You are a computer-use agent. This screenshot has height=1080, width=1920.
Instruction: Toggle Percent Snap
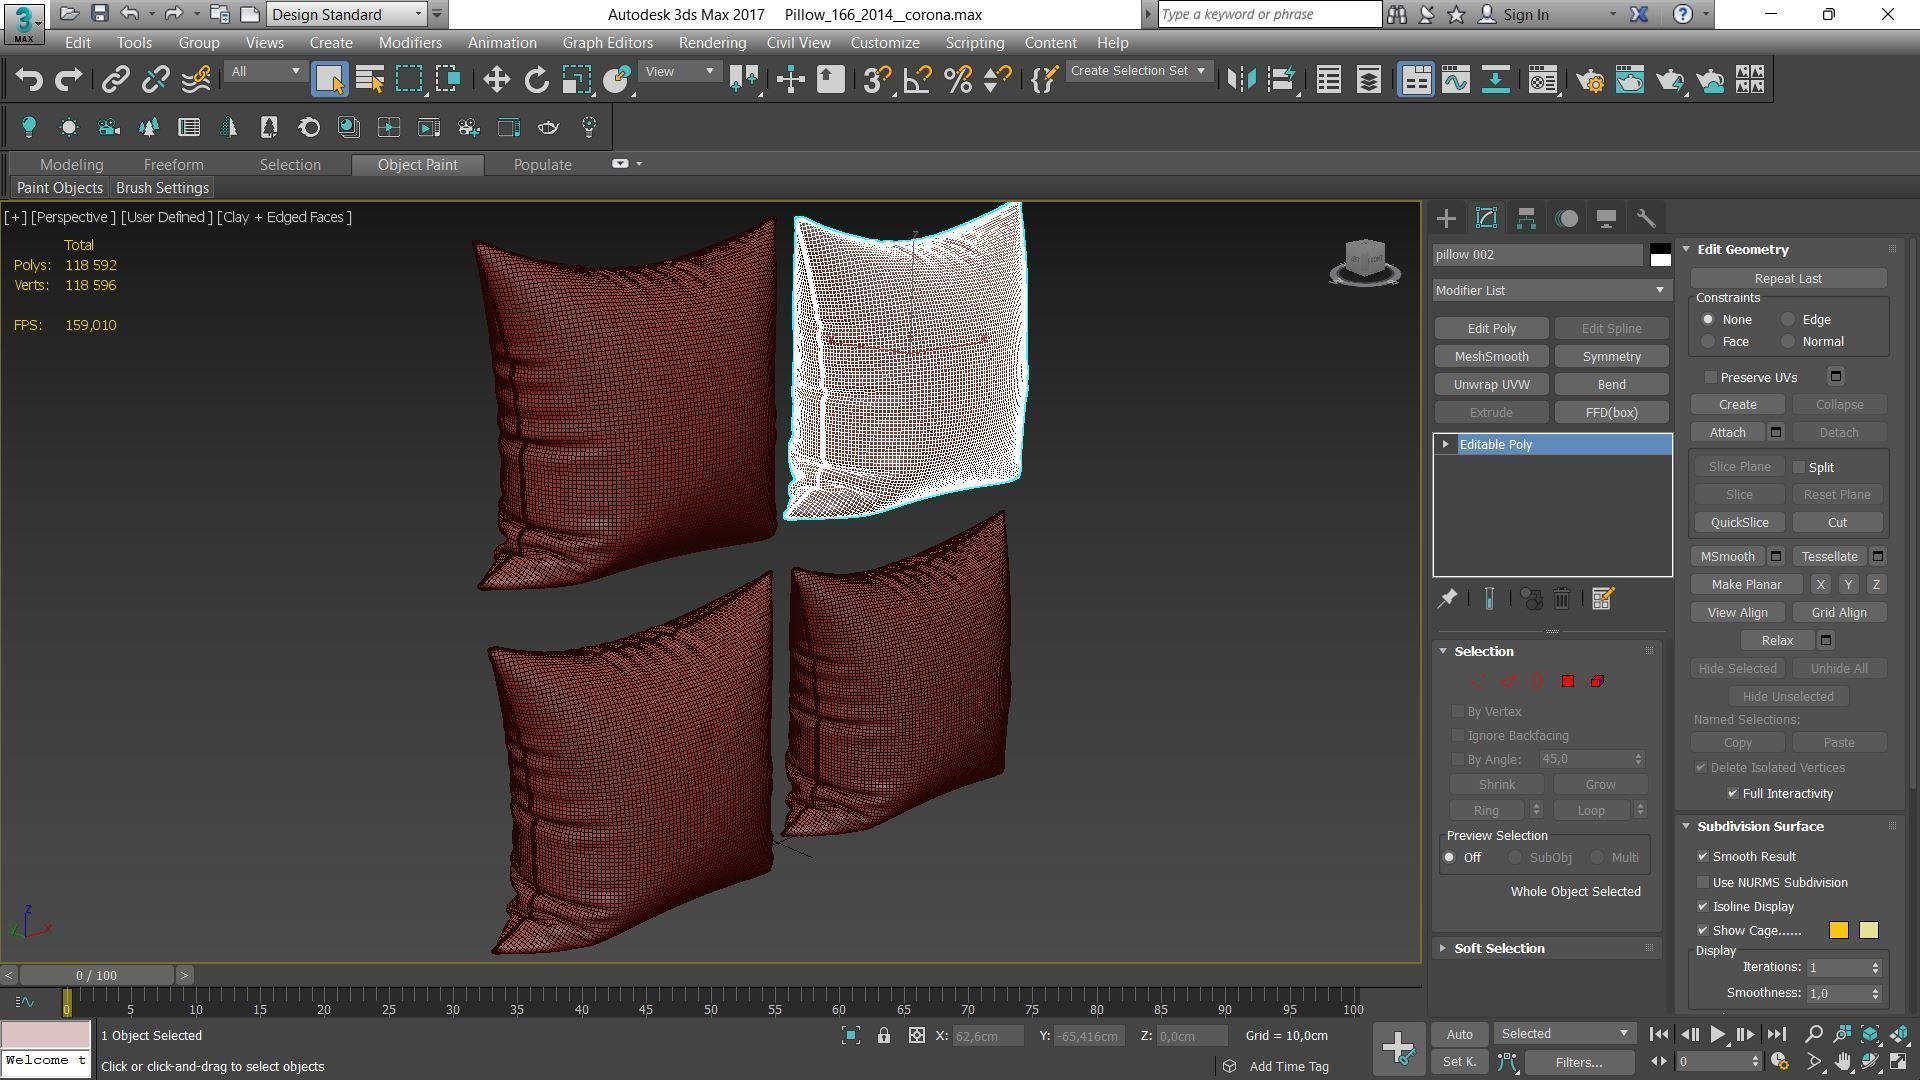957,80
